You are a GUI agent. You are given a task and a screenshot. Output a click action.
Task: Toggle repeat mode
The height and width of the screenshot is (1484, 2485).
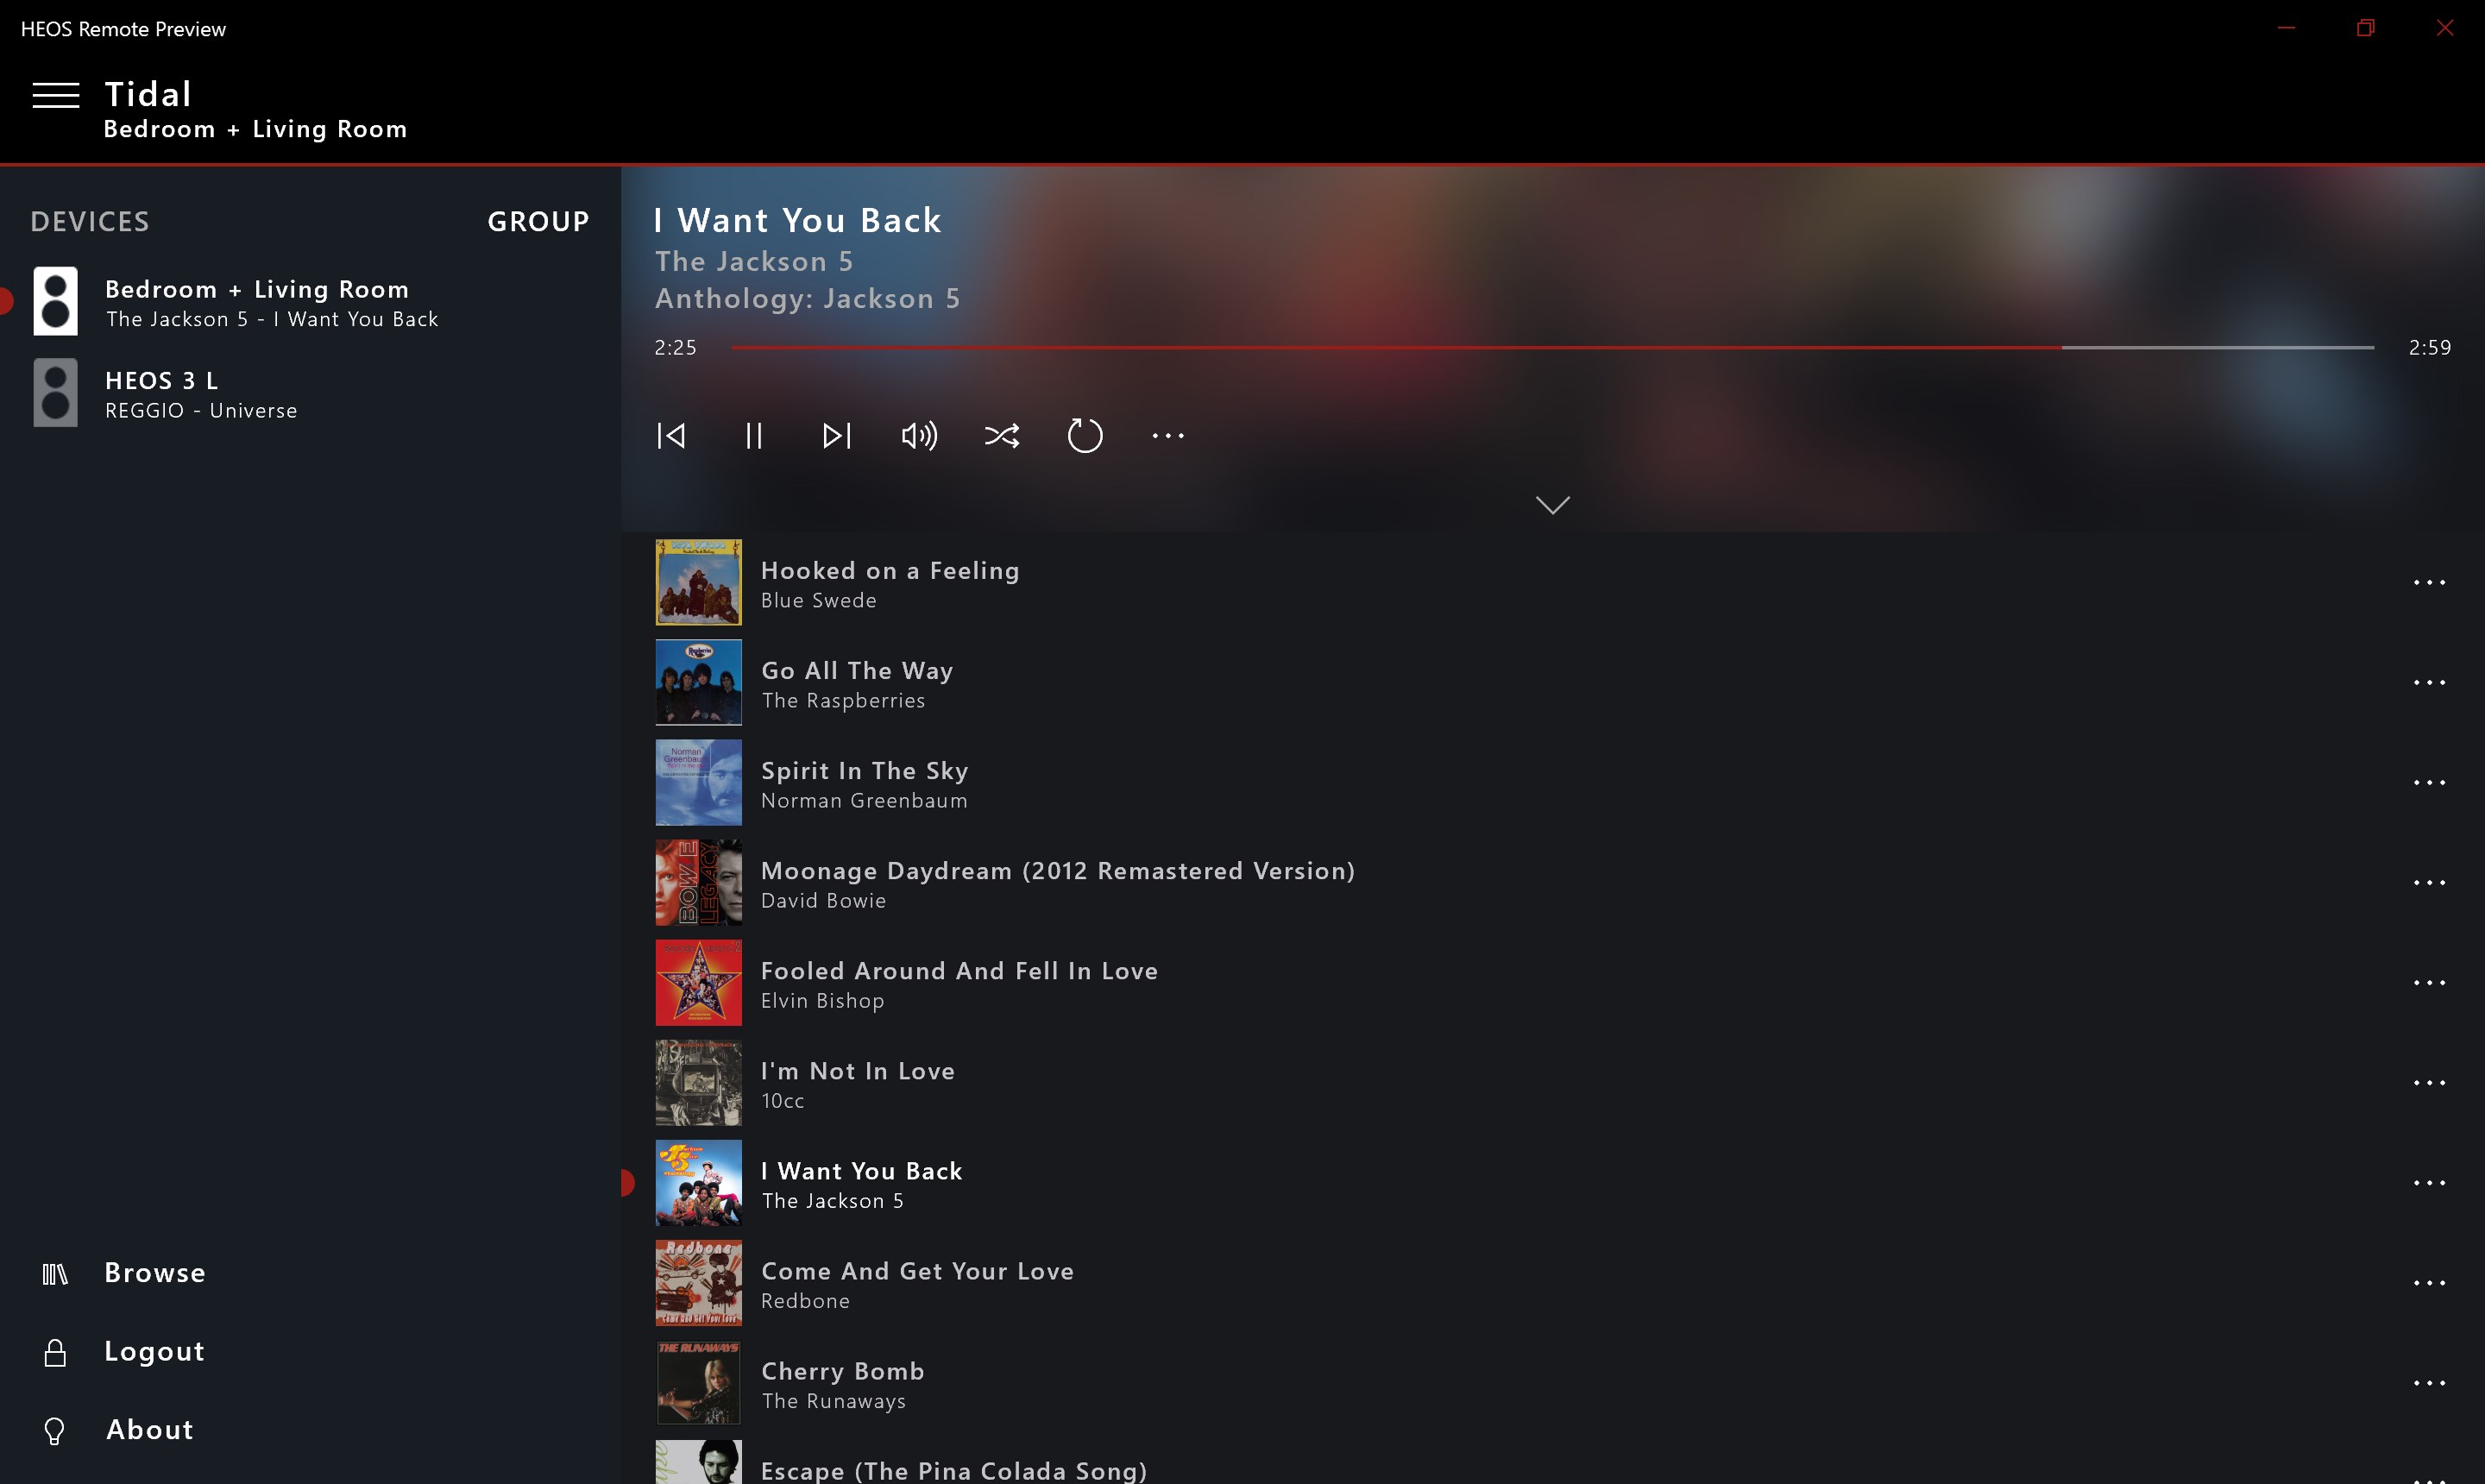1085,435
